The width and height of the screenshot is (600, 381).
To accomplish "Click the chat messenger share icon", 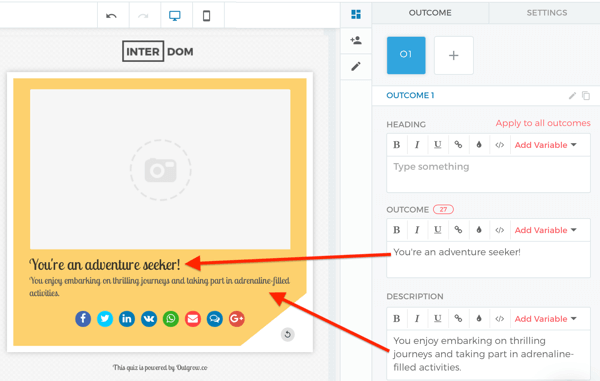I will (215, 319).
